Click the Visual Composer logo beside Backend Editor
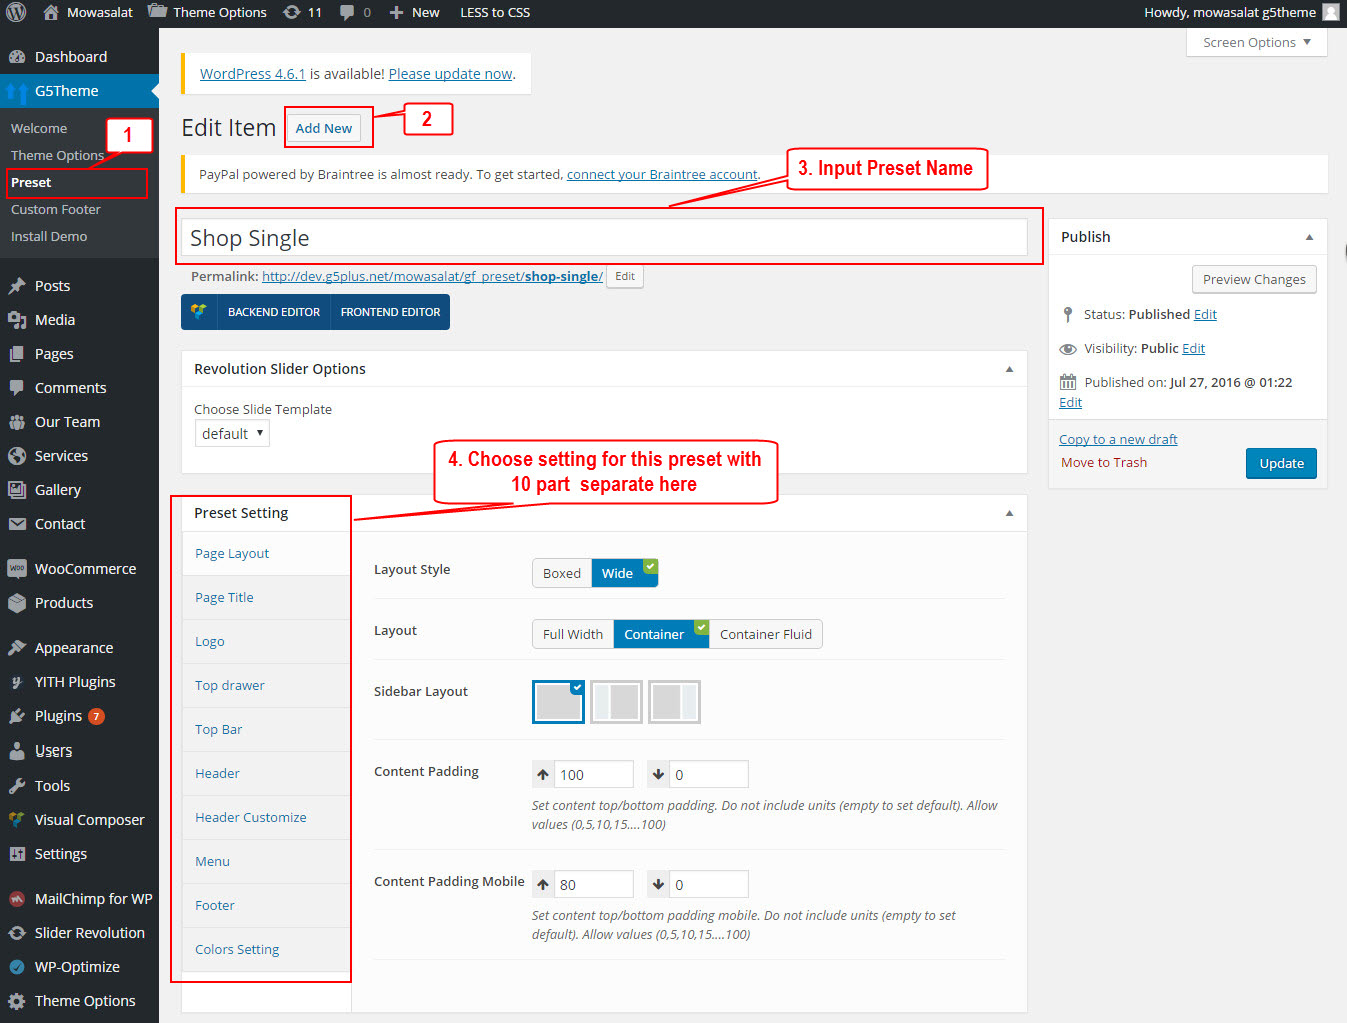Viewport: 1347px width, 1023px height. pos(199,312)
